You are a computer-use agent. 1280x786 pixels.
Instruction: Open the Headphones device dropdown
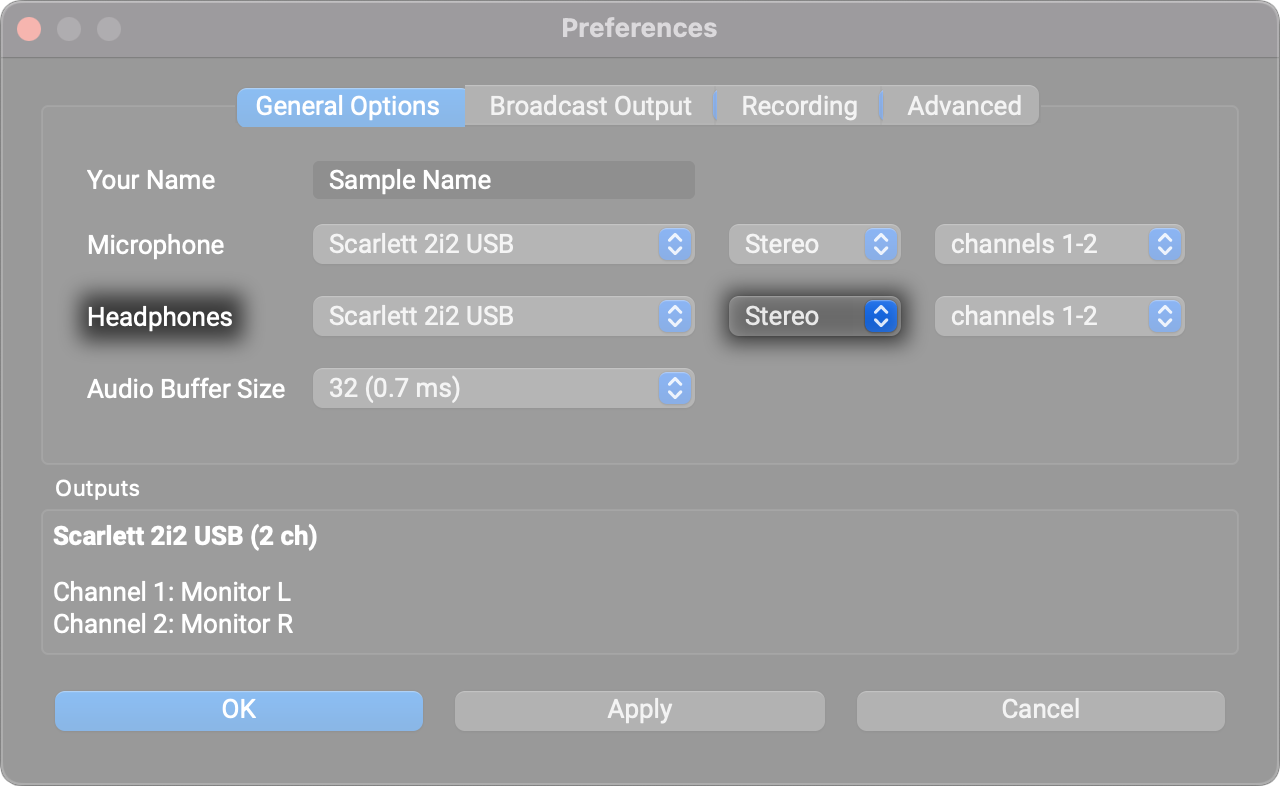tap(503, 317)
